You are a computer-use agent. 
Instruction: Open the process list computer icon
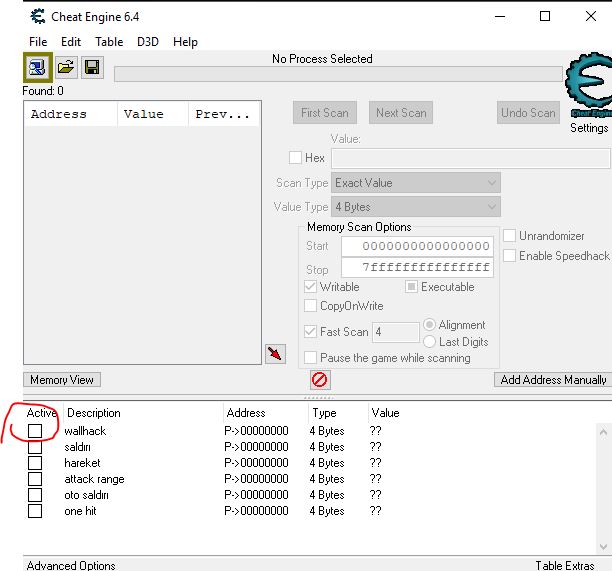point(37,67)
